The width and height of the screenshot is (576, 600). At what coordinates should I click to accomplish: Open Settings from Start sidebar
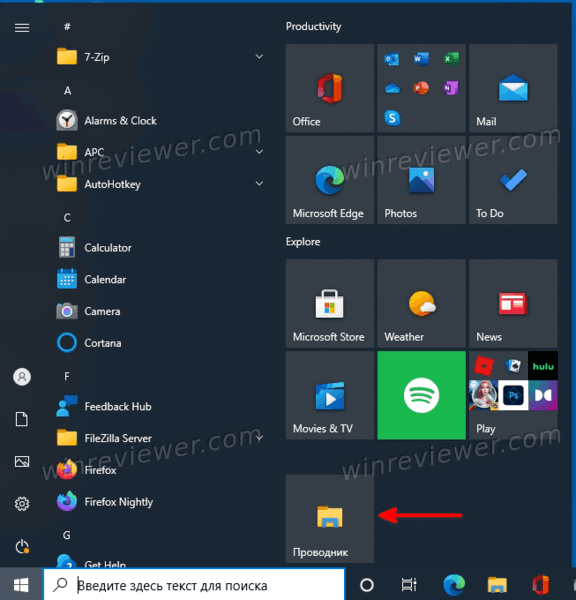point(22,504)
